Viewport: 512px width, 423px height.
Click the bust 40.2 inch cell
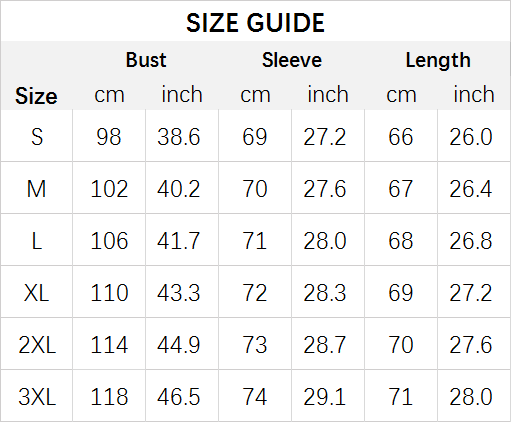(x=182, y=189)
